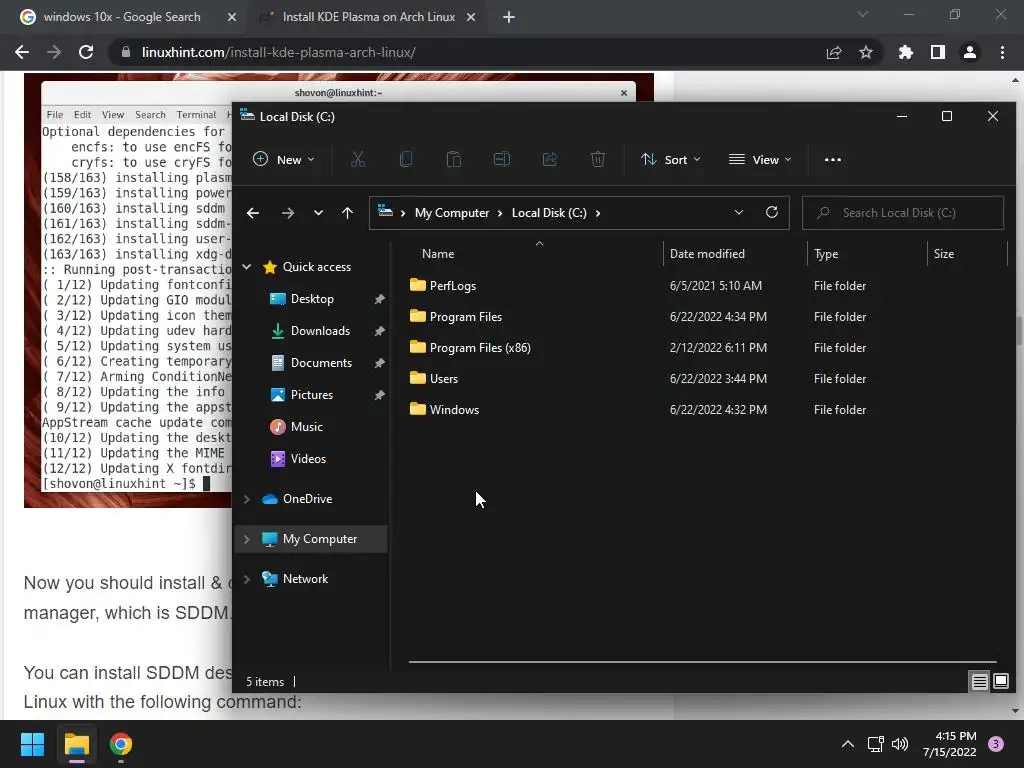Open recent locations dropdown arrow

coord(318,213)
